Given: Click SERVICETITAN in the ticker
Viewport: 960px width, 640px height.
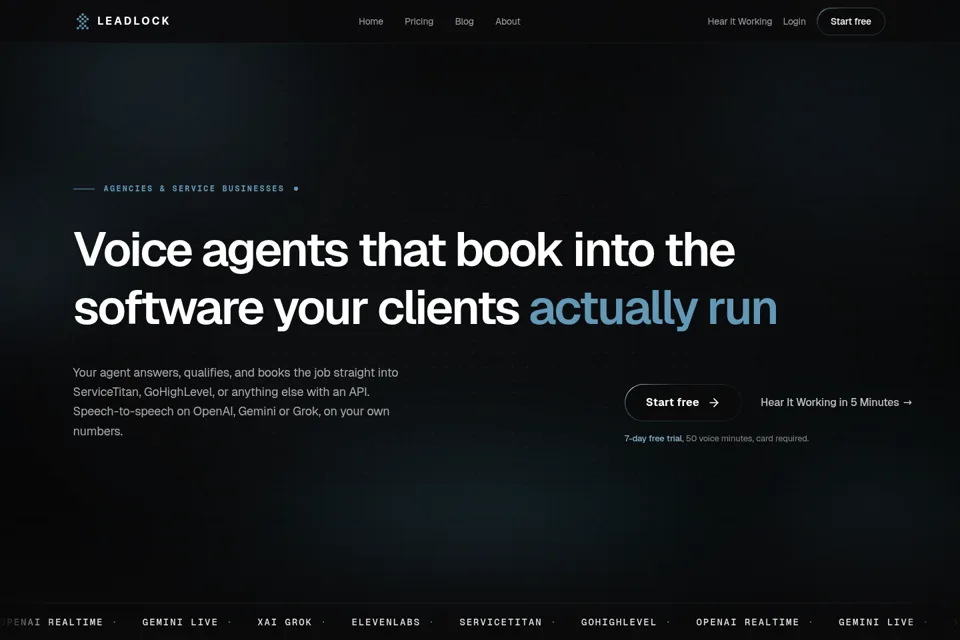Looking at the screenshot, I should (x=501, y=622).
